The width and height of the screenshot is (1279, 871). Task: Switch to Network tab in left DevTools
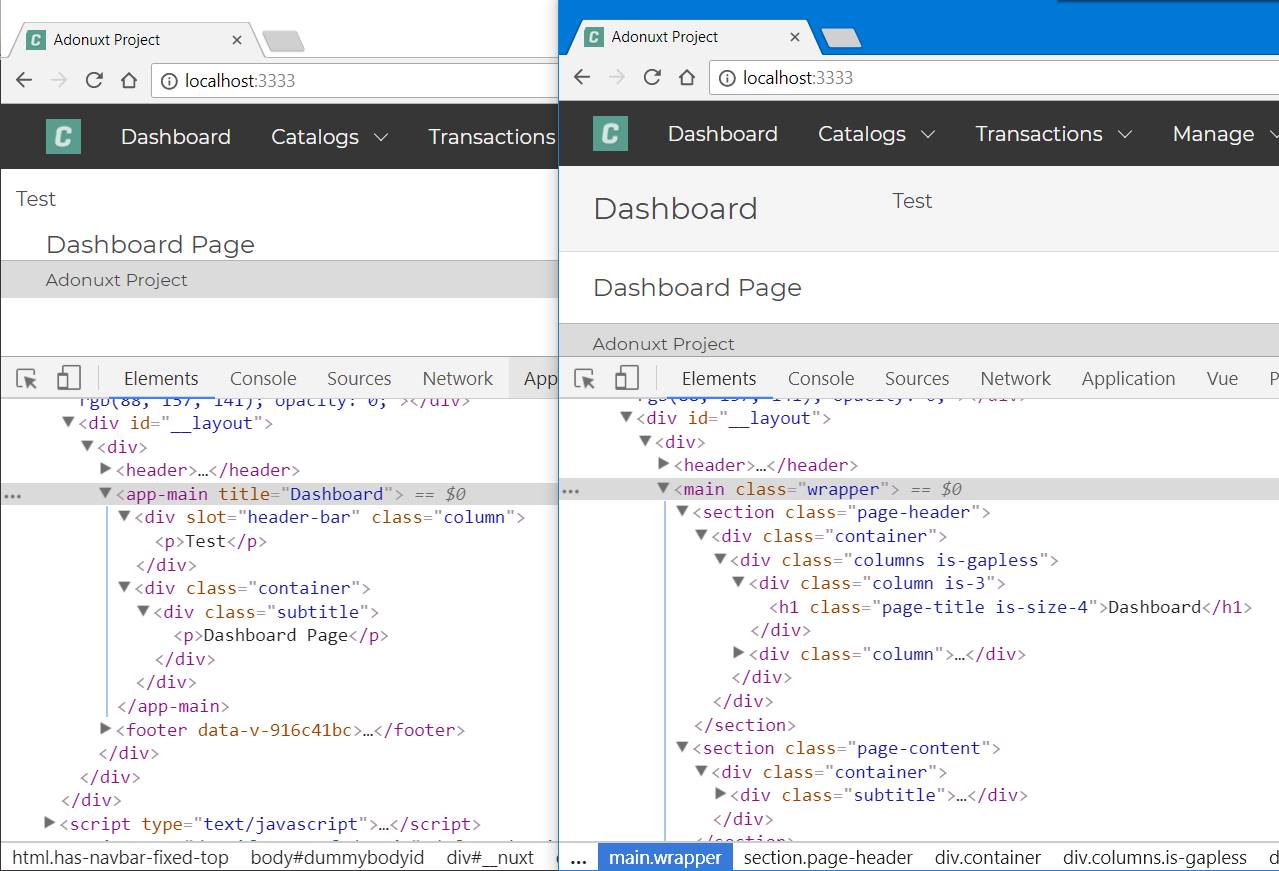[458, 379]
